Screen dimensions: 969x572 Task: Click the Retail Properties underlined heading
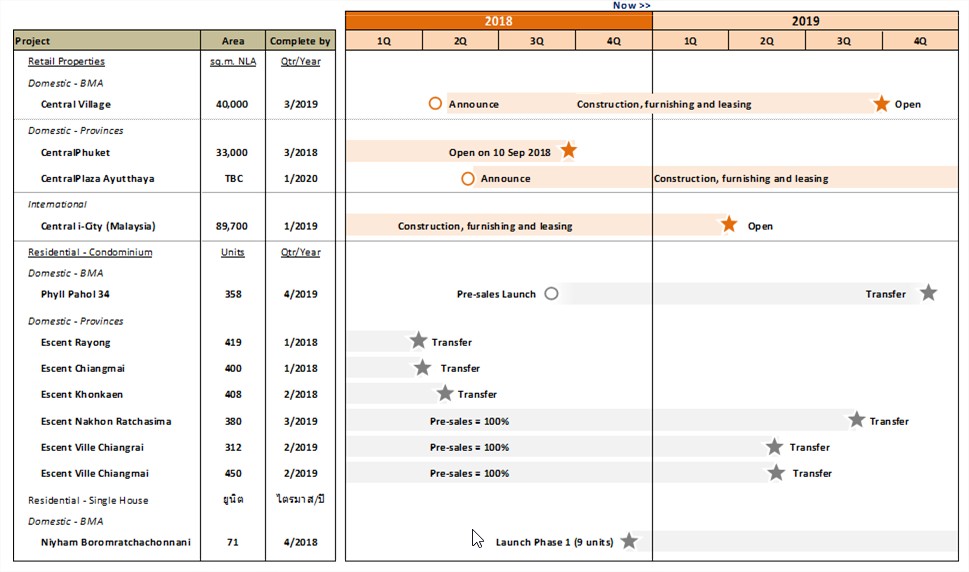click(x=66, y=61)
